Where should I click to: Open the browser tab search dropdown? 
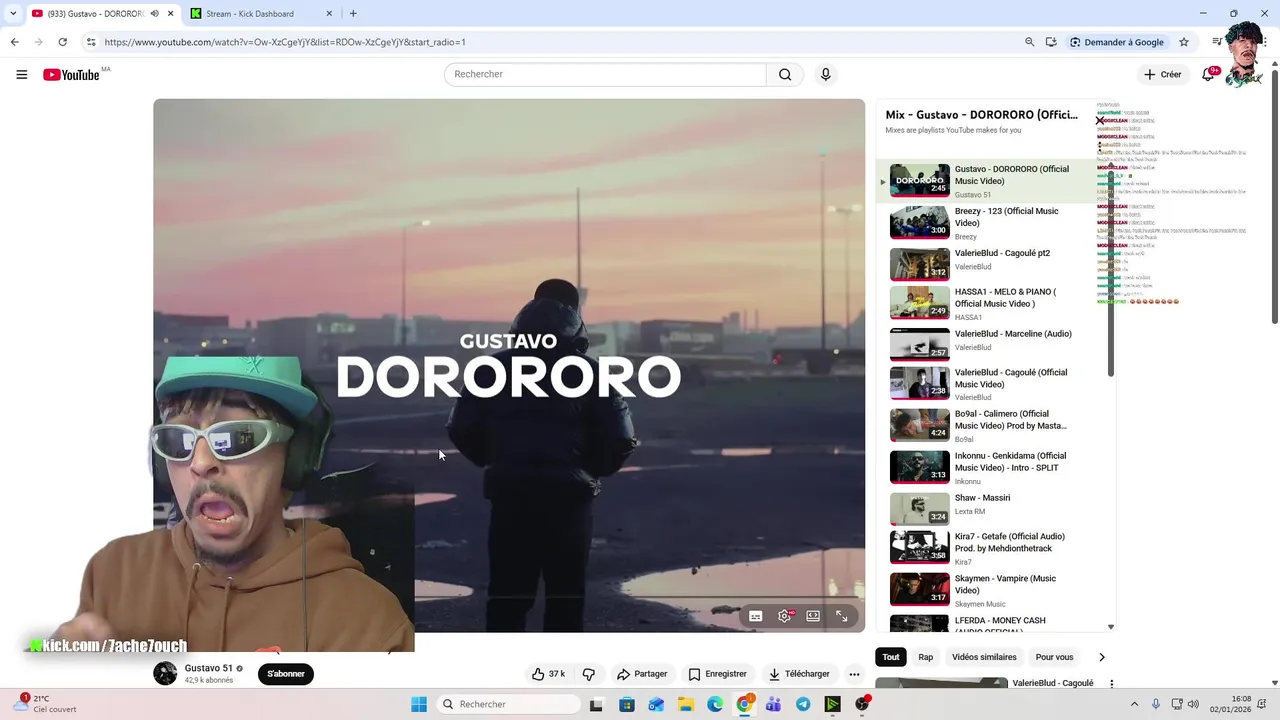tap(12, 14)
